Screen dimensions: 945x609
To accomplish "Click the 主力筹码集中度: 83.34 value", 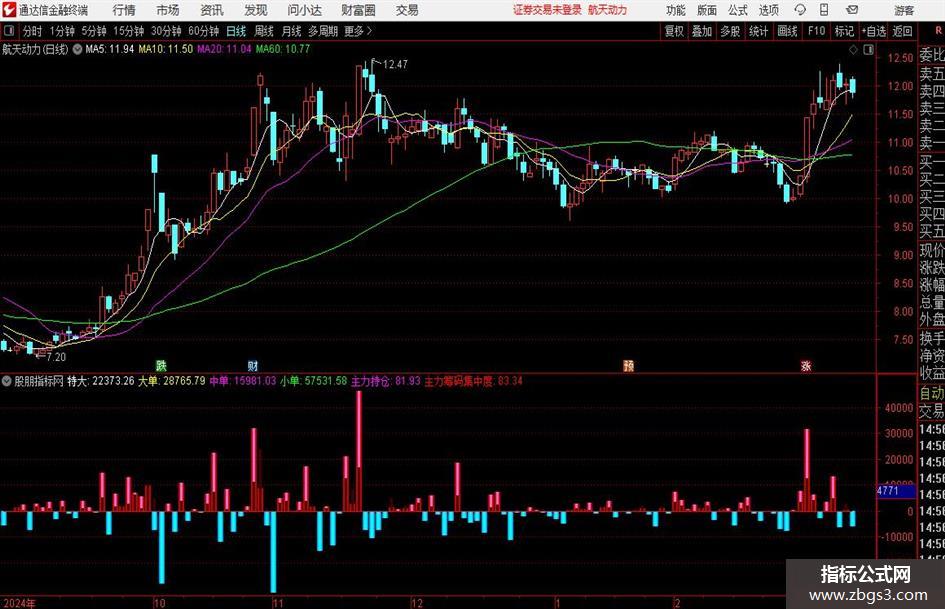I will (x=474, y=382).
